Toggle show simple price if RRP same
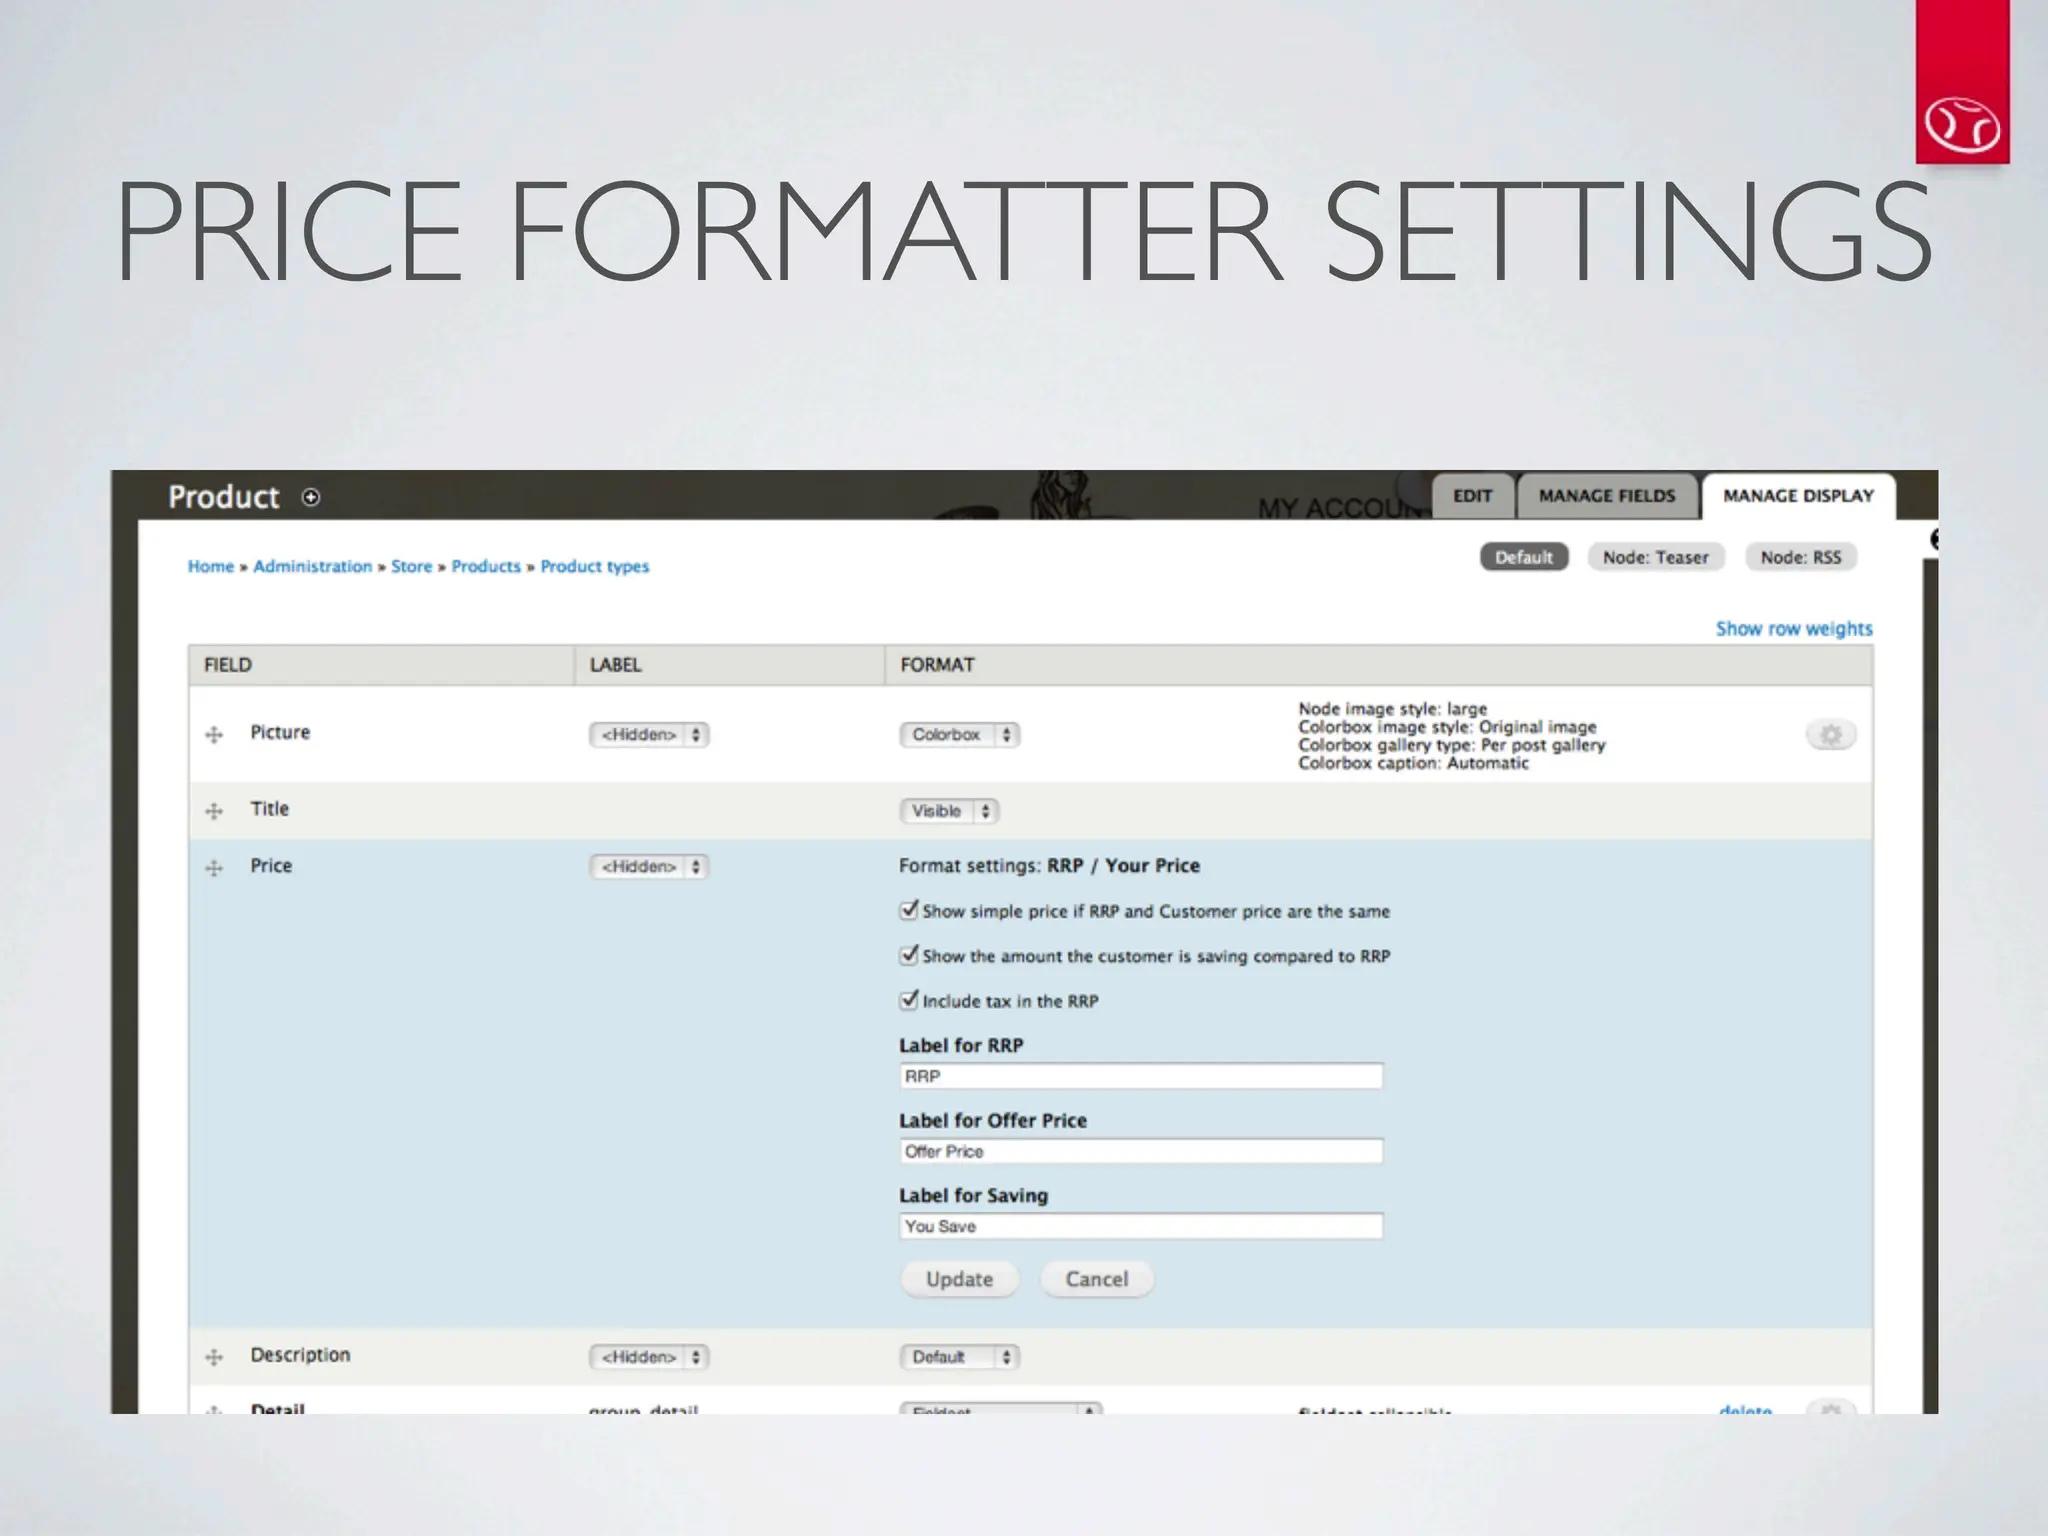 coord(909,910)
